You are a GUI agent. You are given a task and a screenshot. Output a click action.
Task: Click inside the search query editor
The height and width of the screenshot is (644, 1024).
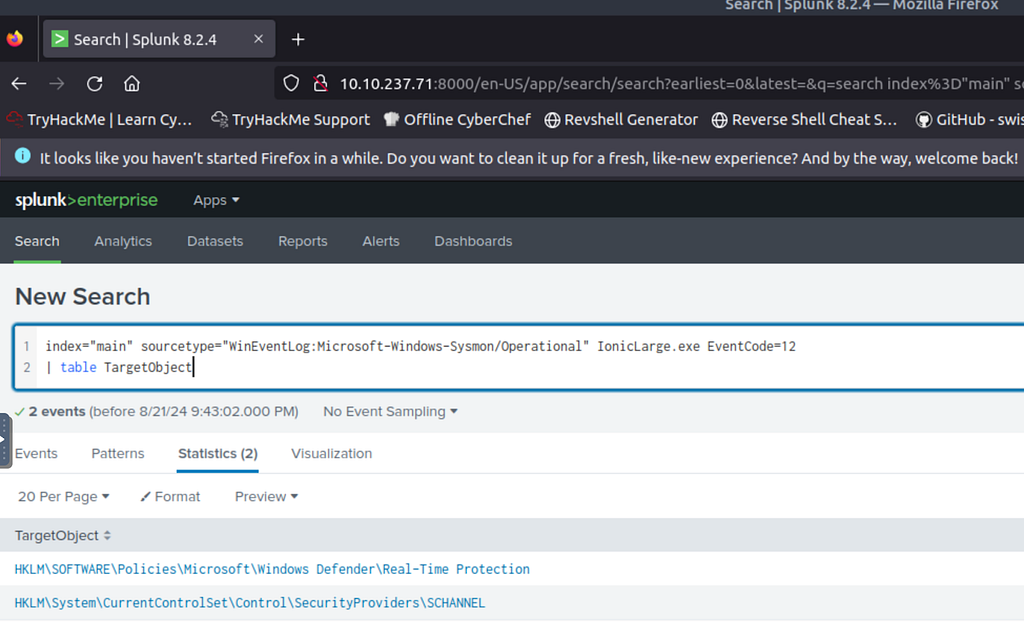tap(519, 357)
